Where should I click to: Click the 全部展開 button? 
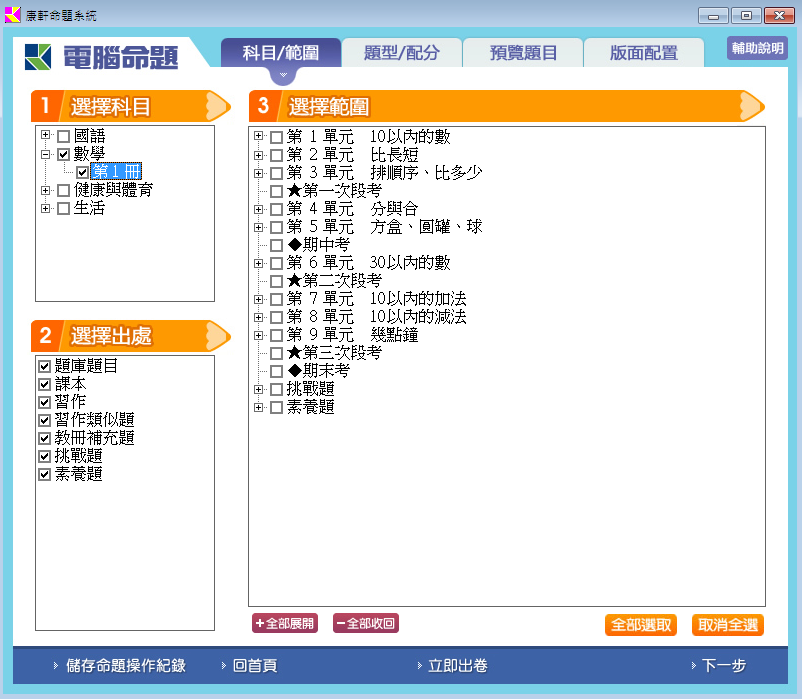pyautogui.click(x=284, y=624)
